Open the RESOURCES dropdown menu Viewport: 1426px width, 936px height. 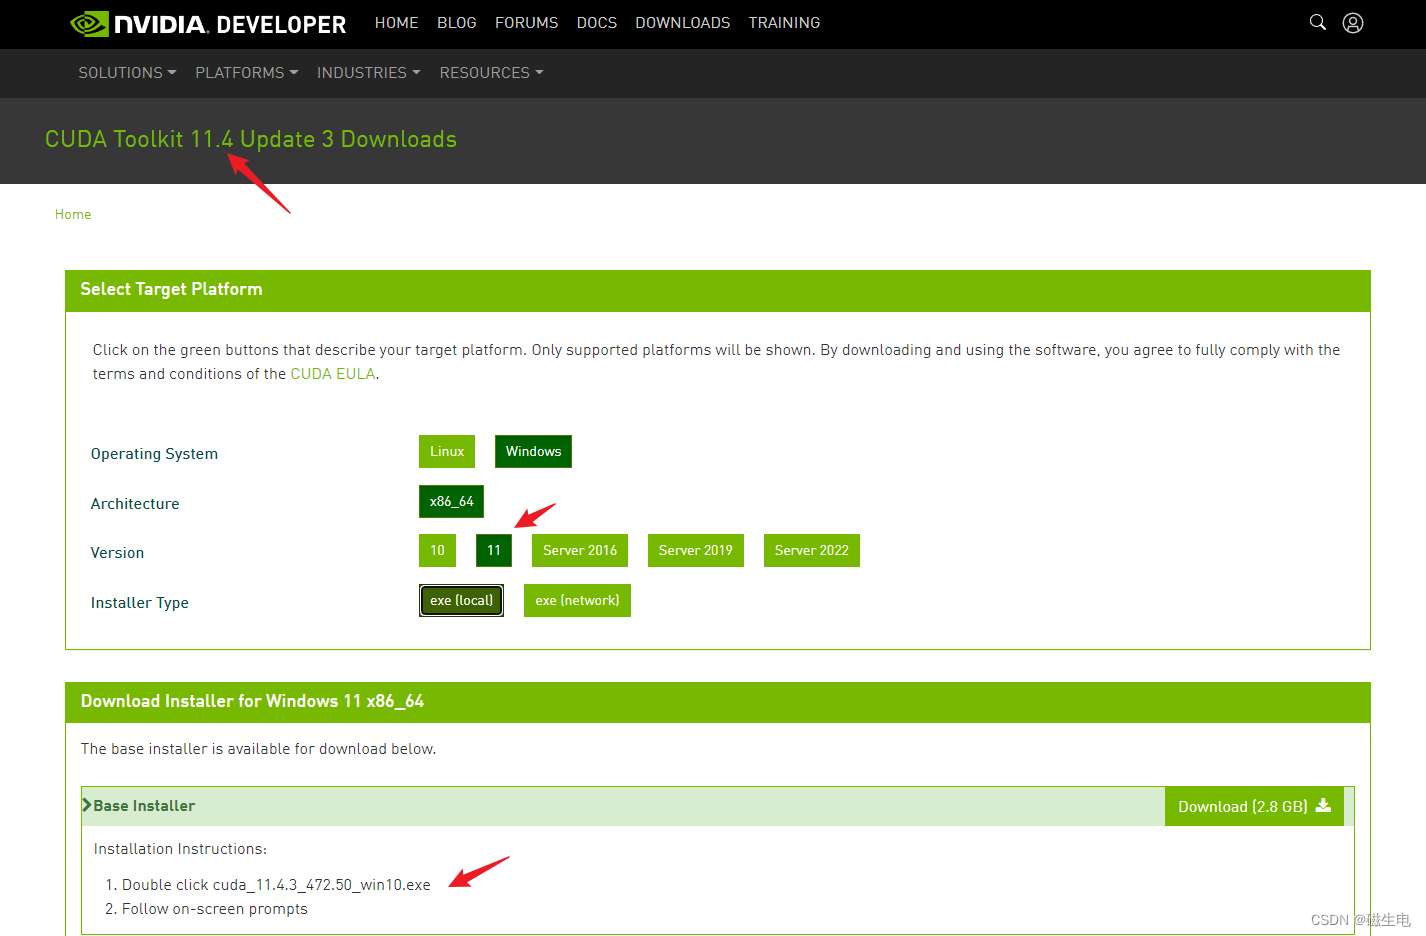pos(491,73)
